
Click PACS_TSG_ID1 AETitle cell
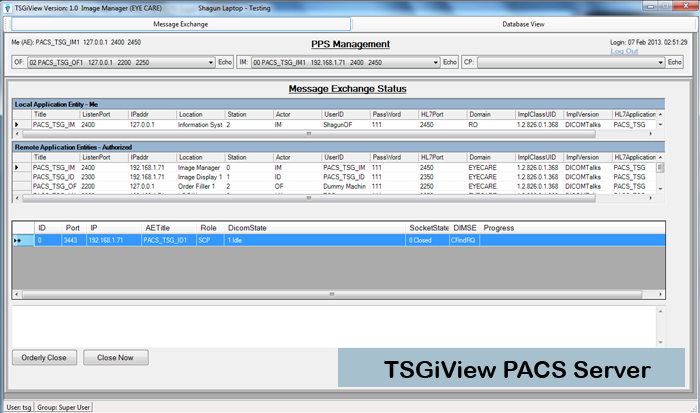tap(169, 240)
